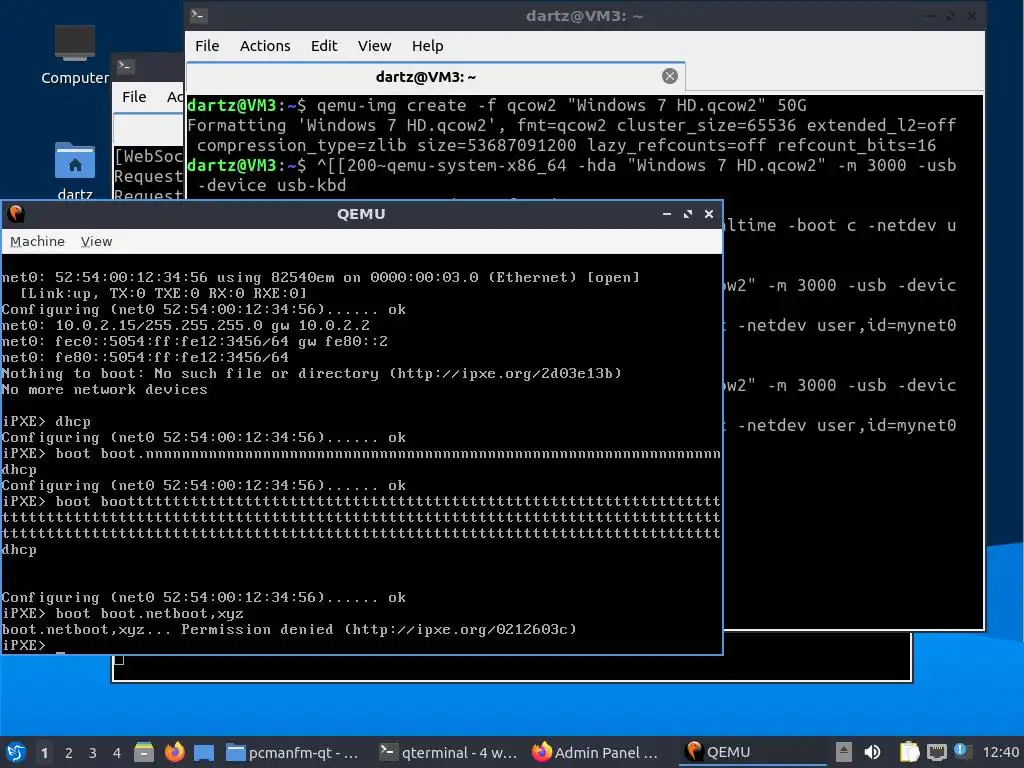Switch to the pcmanfm-qt taskbar window
Viewport: 1024px width, 768px height.
(x=292, y=752)
